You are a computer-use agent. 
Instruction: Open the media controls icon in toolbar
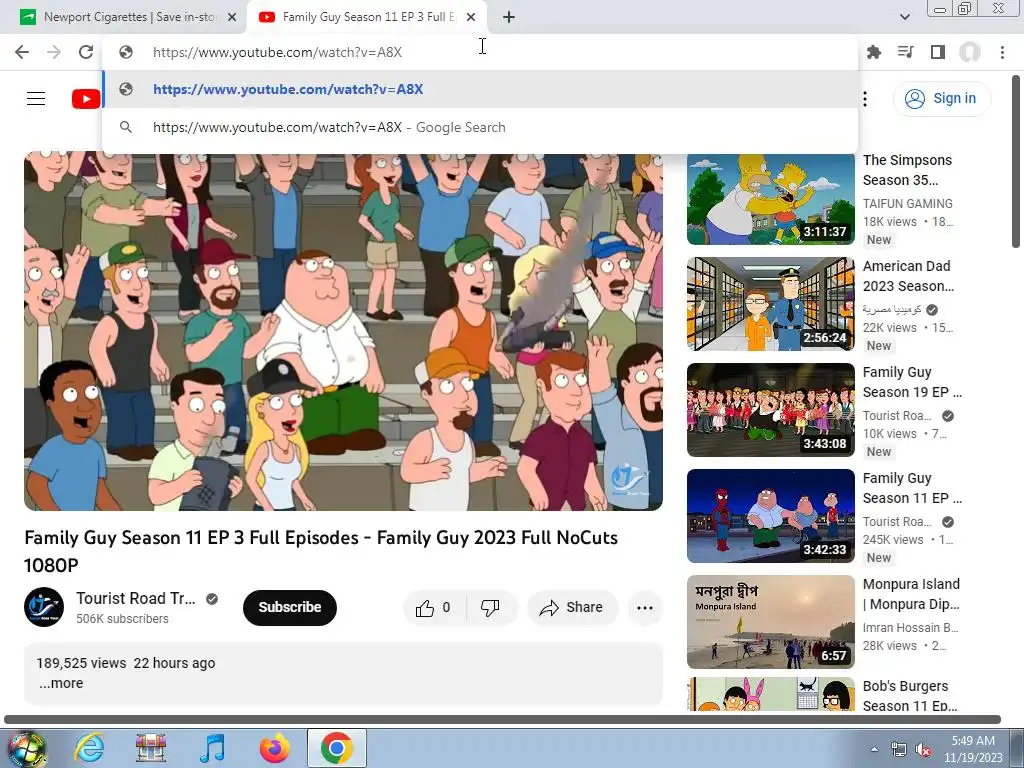click(x=906, y=52)
